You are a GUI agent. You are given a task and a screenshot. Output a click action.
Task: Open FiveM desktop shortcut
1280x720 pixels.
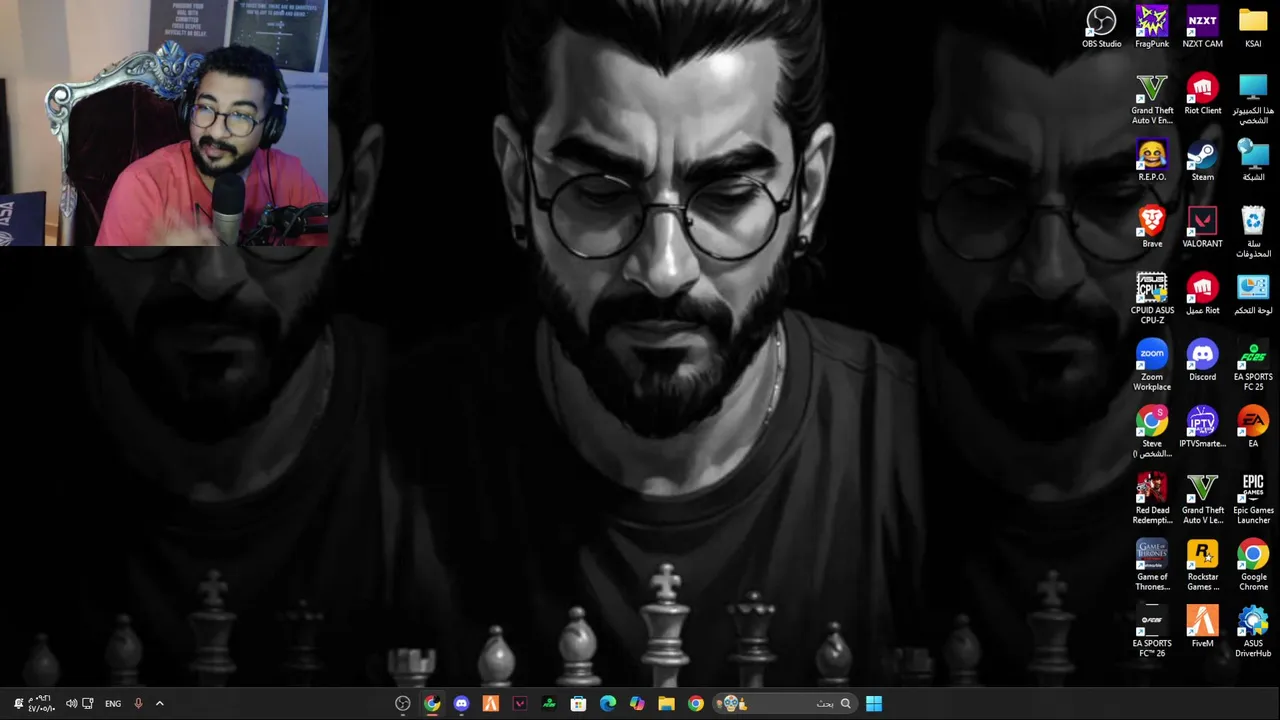click(x=1202, y=627)
